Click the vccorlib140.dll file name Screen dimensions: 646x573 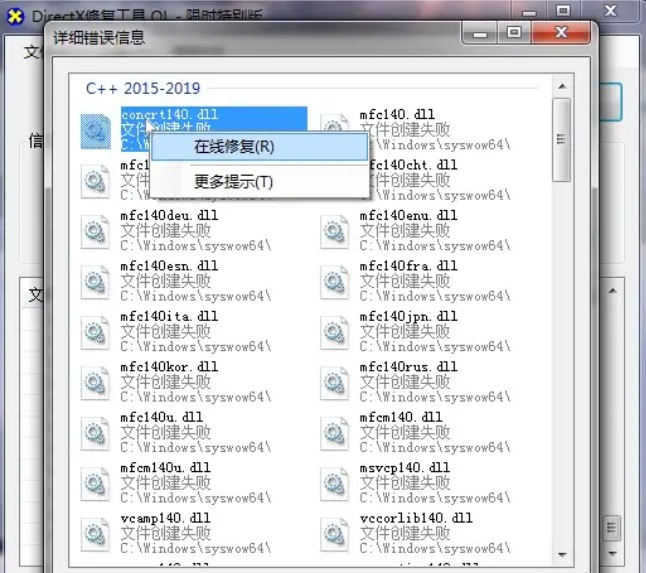[x=416, y=518]
